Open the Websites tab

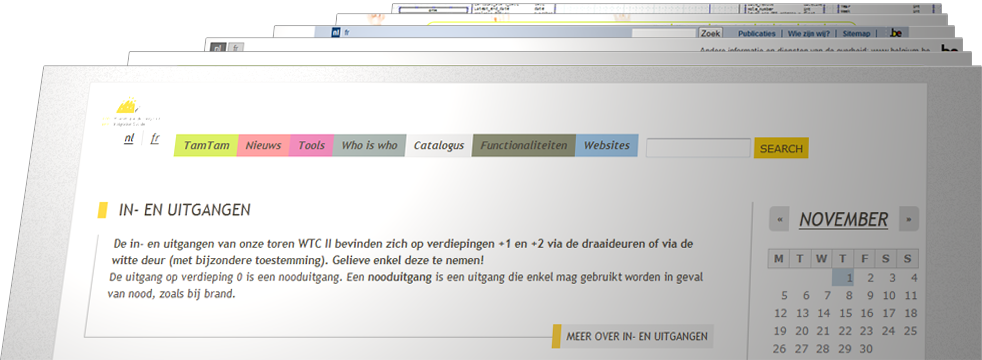click(x=606, y=145)
